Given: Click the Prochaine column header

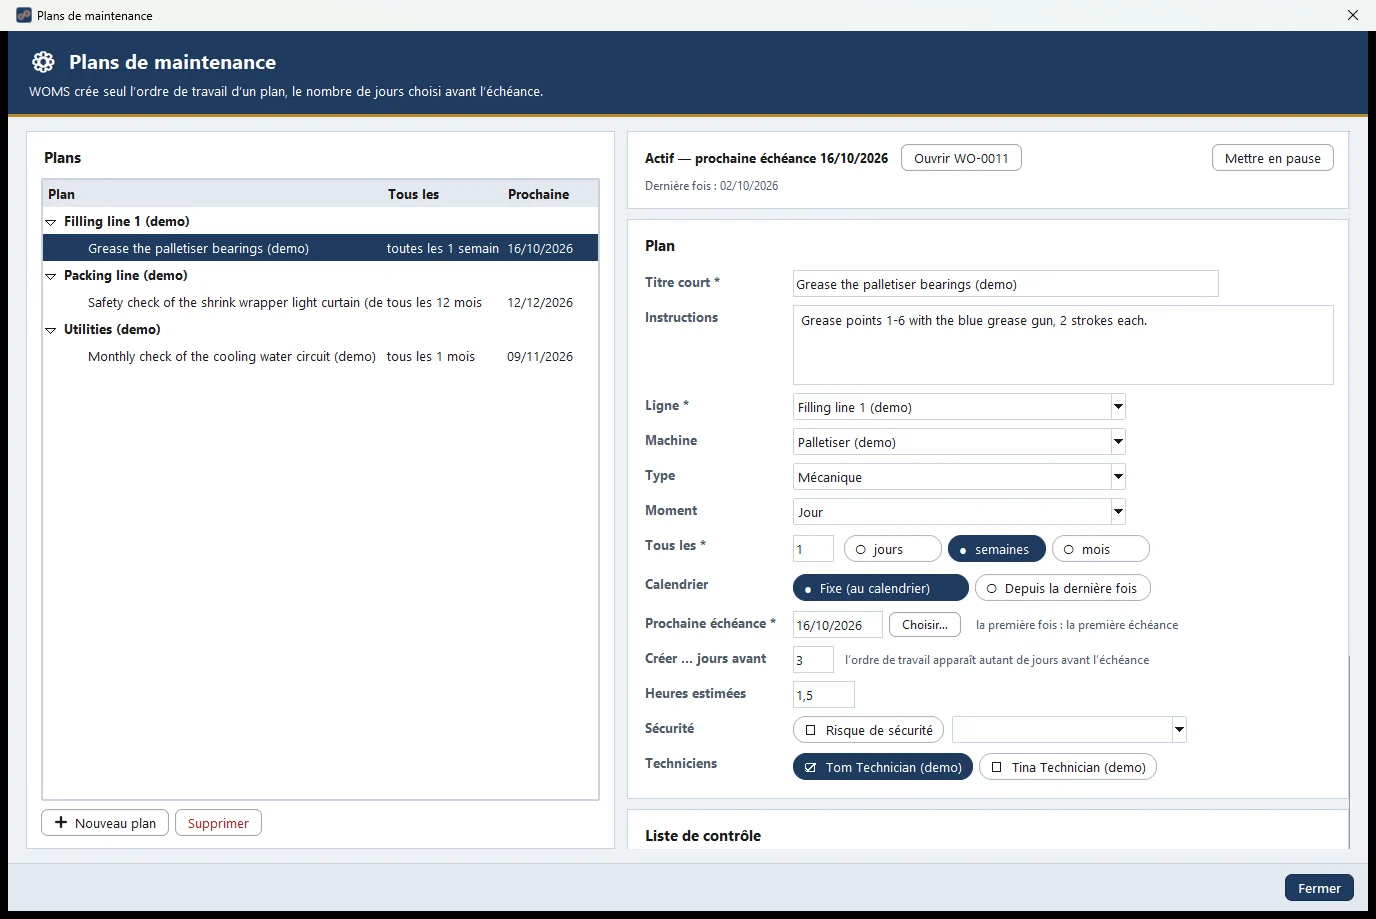Looking at the screenshot, I should coord(550,194).
